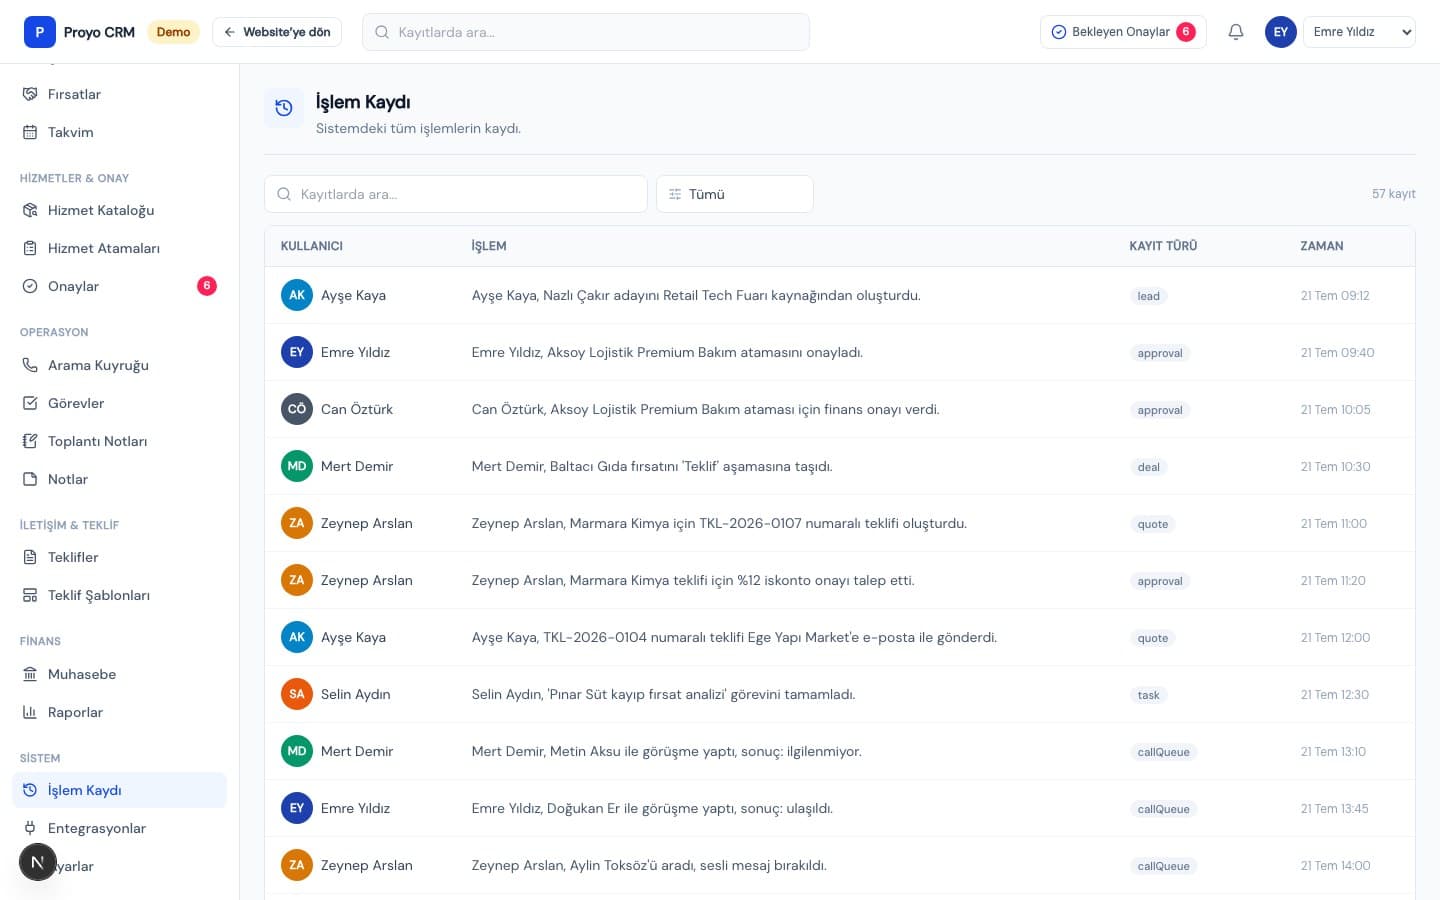The height and width of the screenshot is (900, 1440).
Task: Open Fırsatlar from the sidebar
Action: pos(119,94)
